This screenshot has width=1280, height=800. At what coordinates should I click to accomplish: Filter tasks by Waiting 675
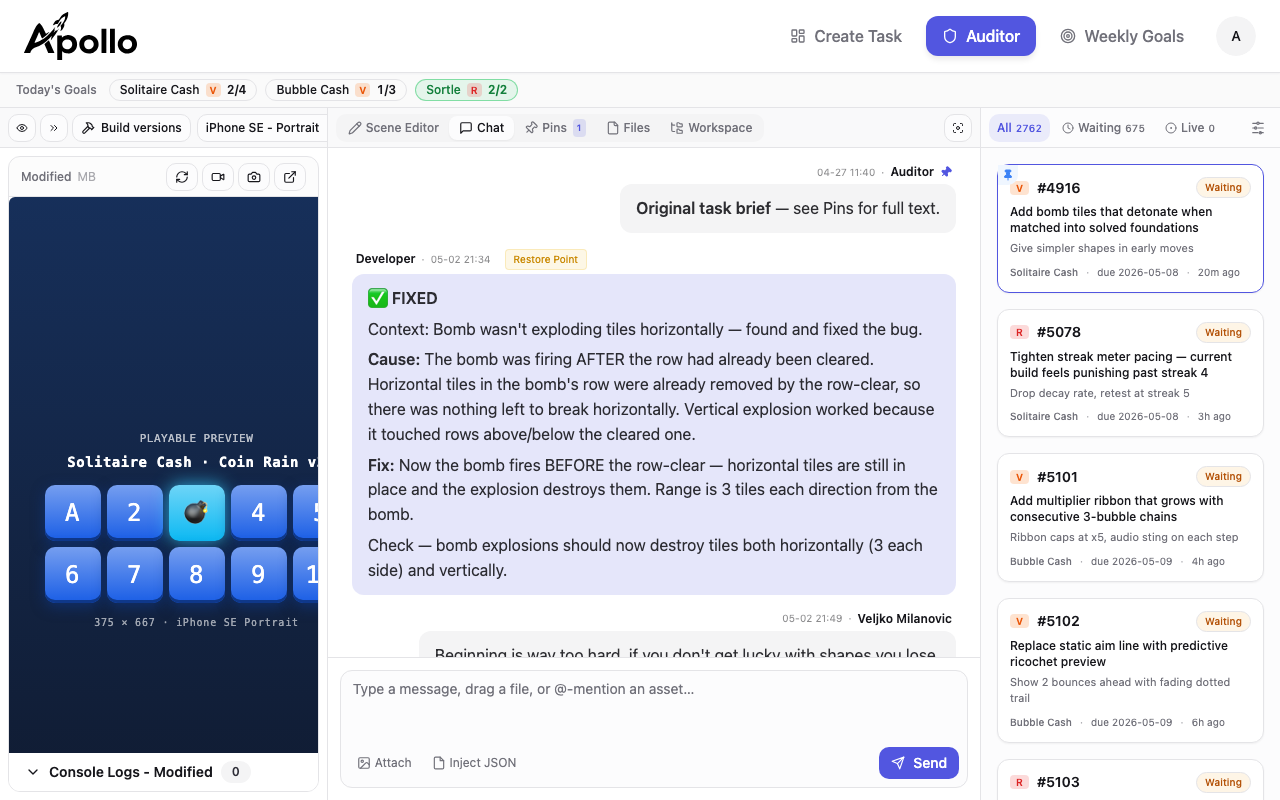[x=1103, y=128]
